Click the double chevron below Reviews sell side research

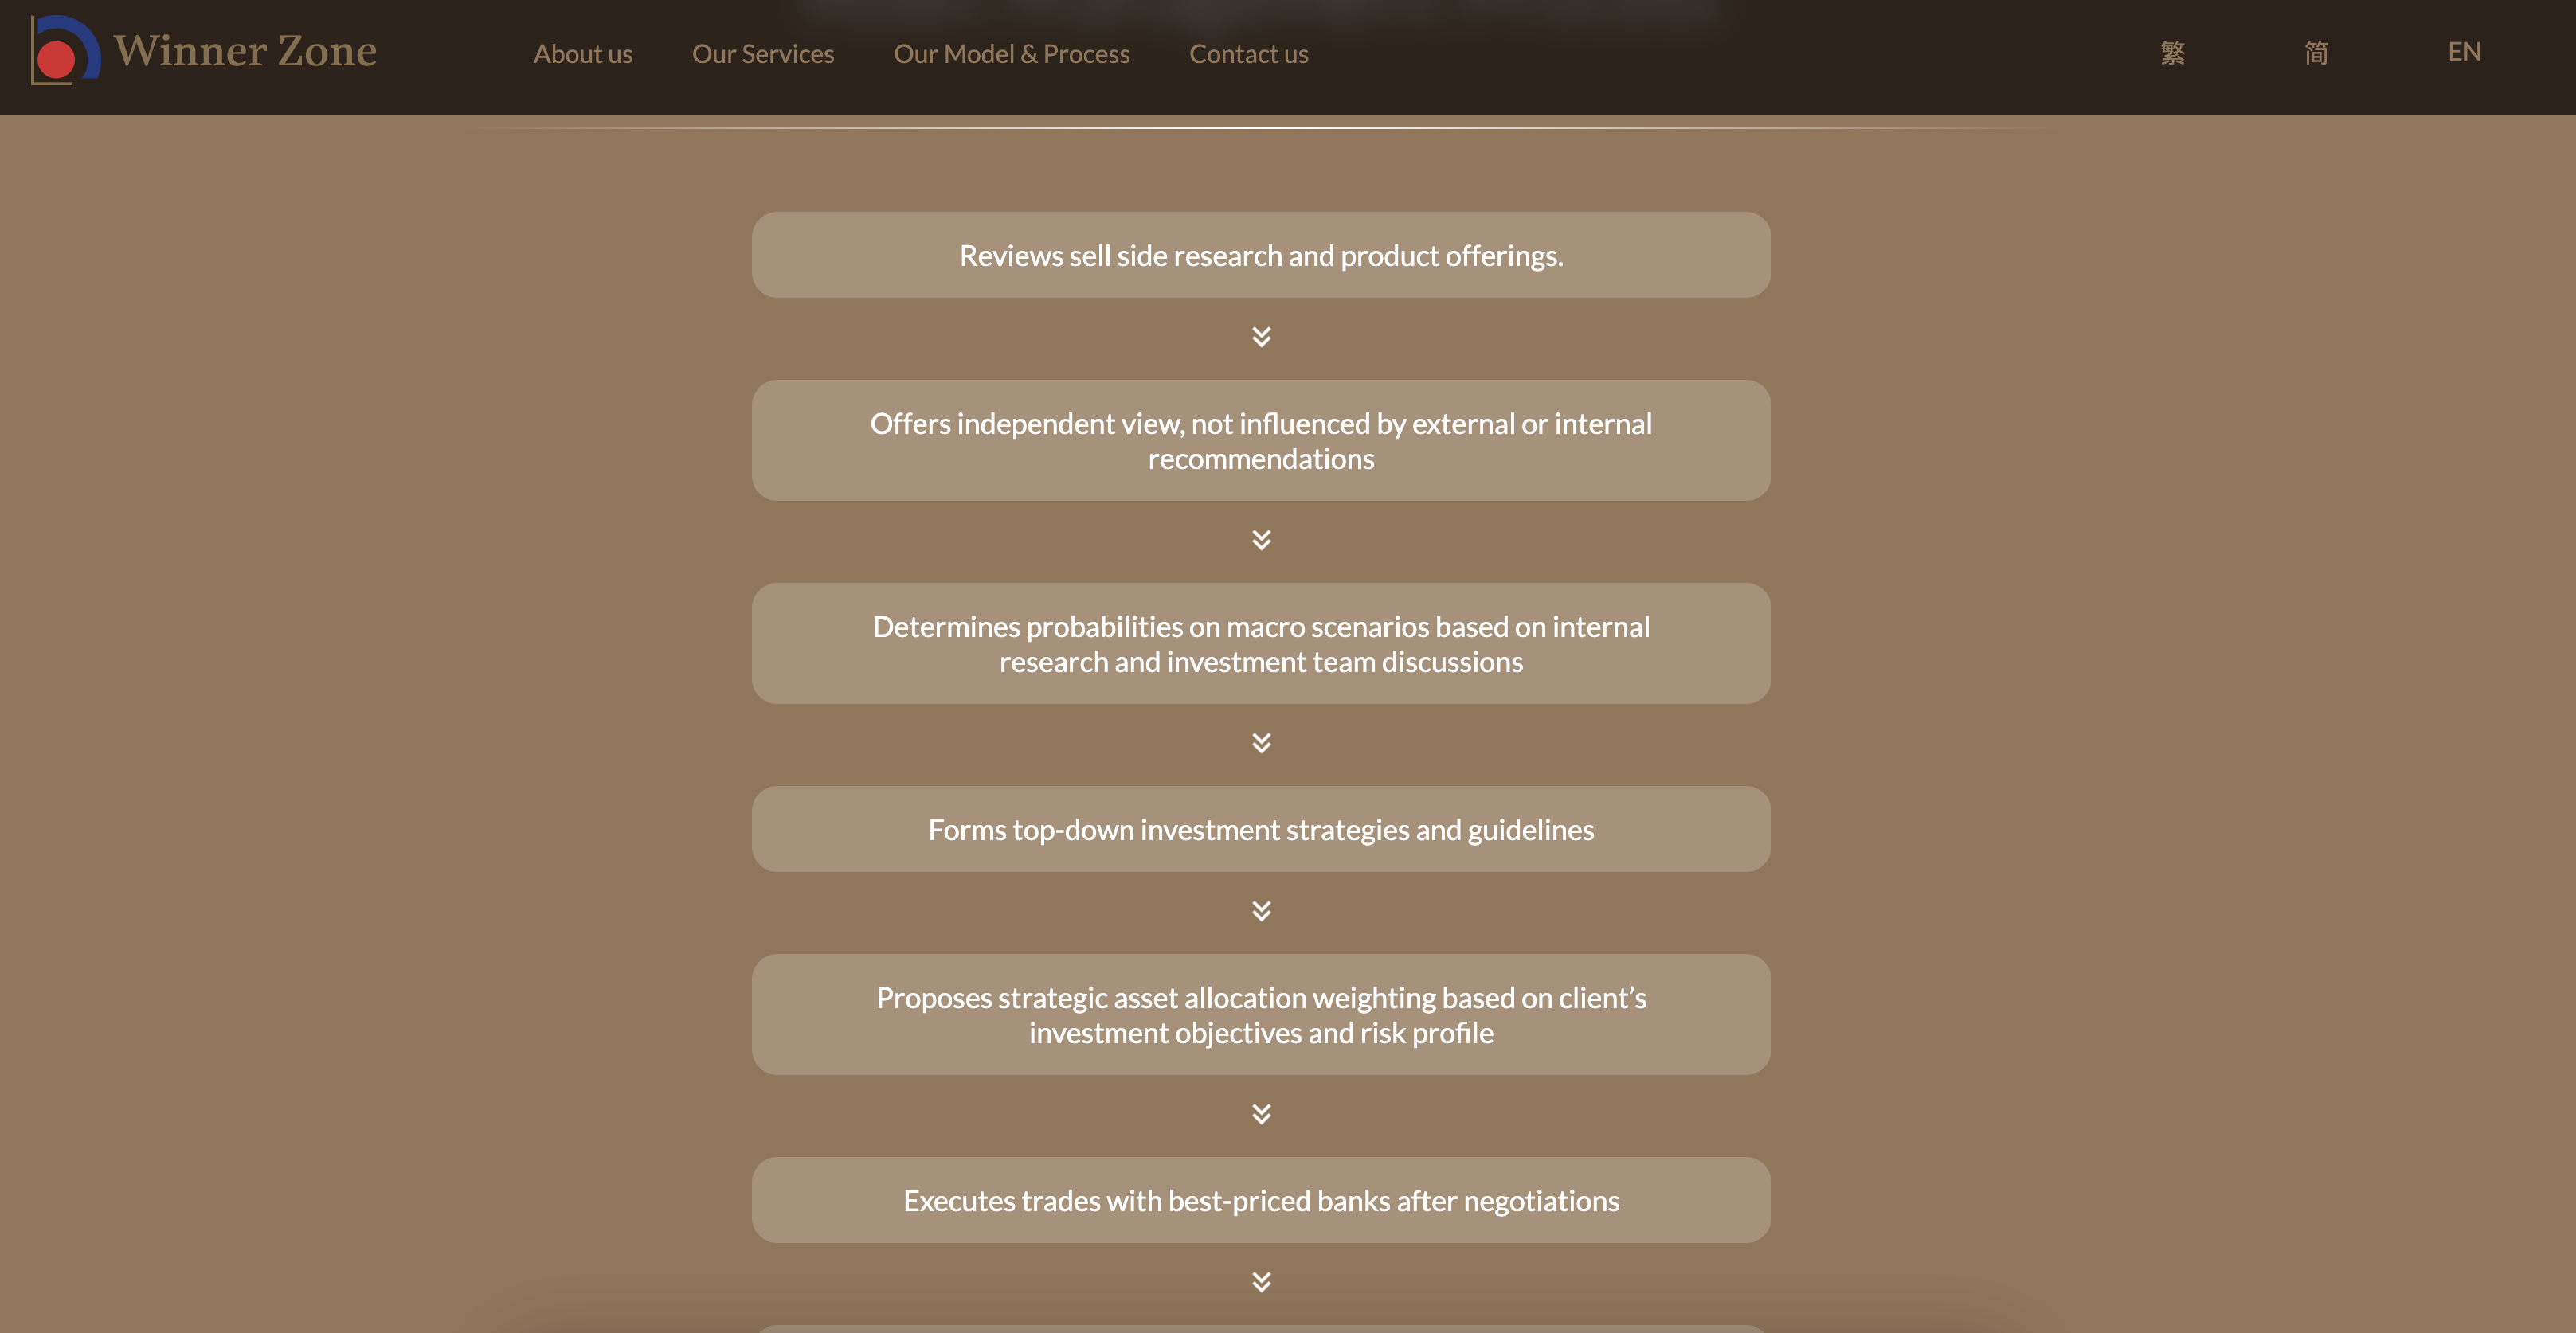point(1261,337)
